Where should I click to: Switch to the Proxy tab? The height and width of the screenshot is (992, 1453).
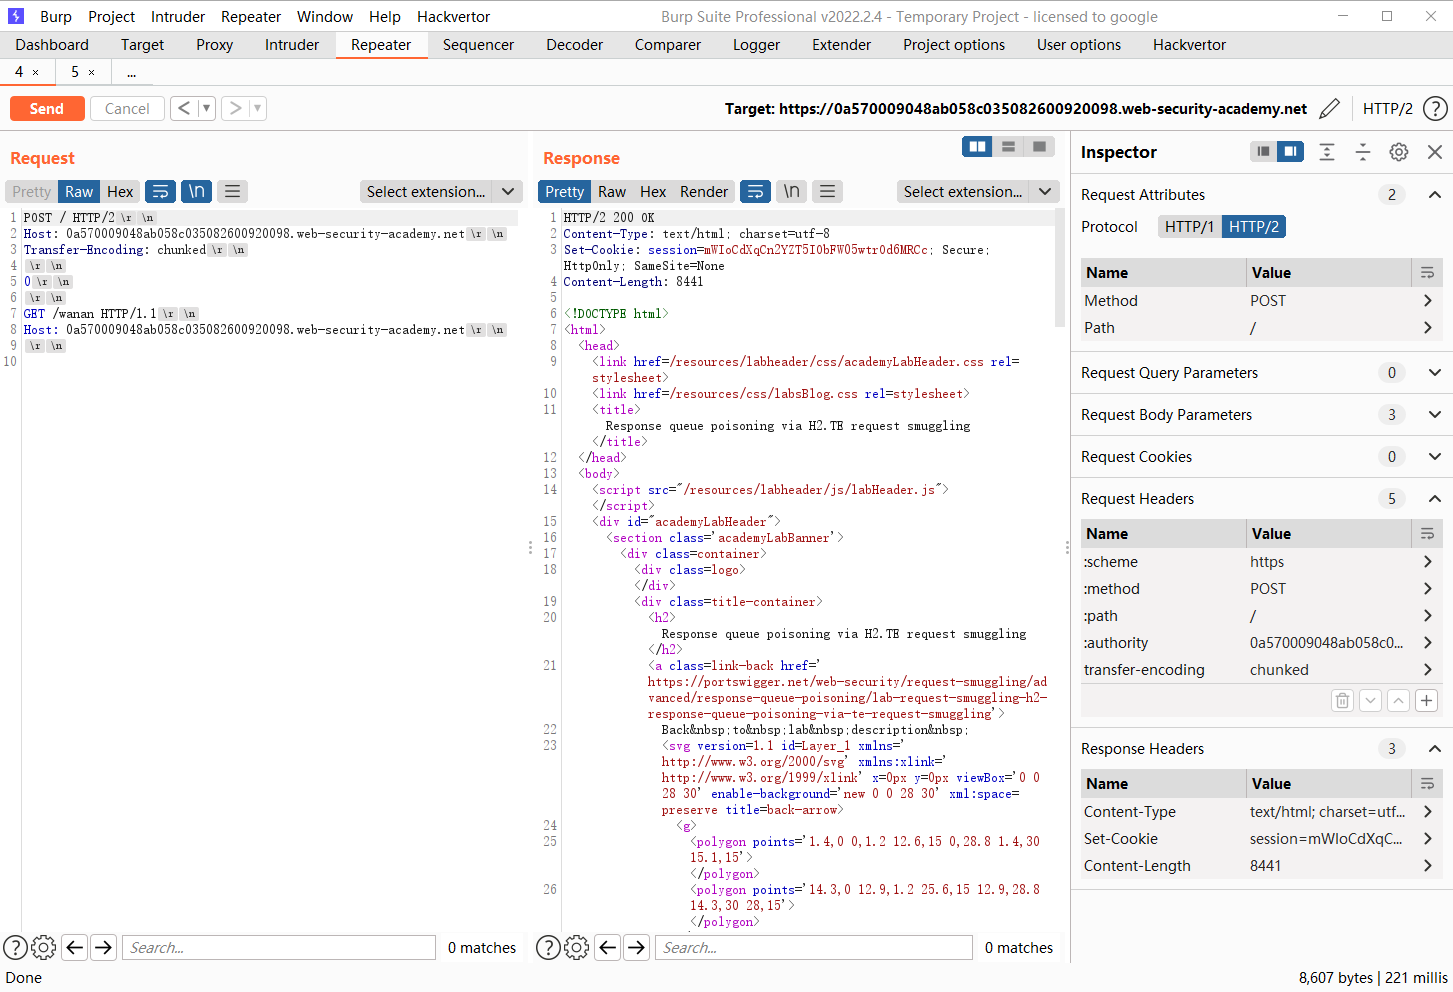click(215, 45)
